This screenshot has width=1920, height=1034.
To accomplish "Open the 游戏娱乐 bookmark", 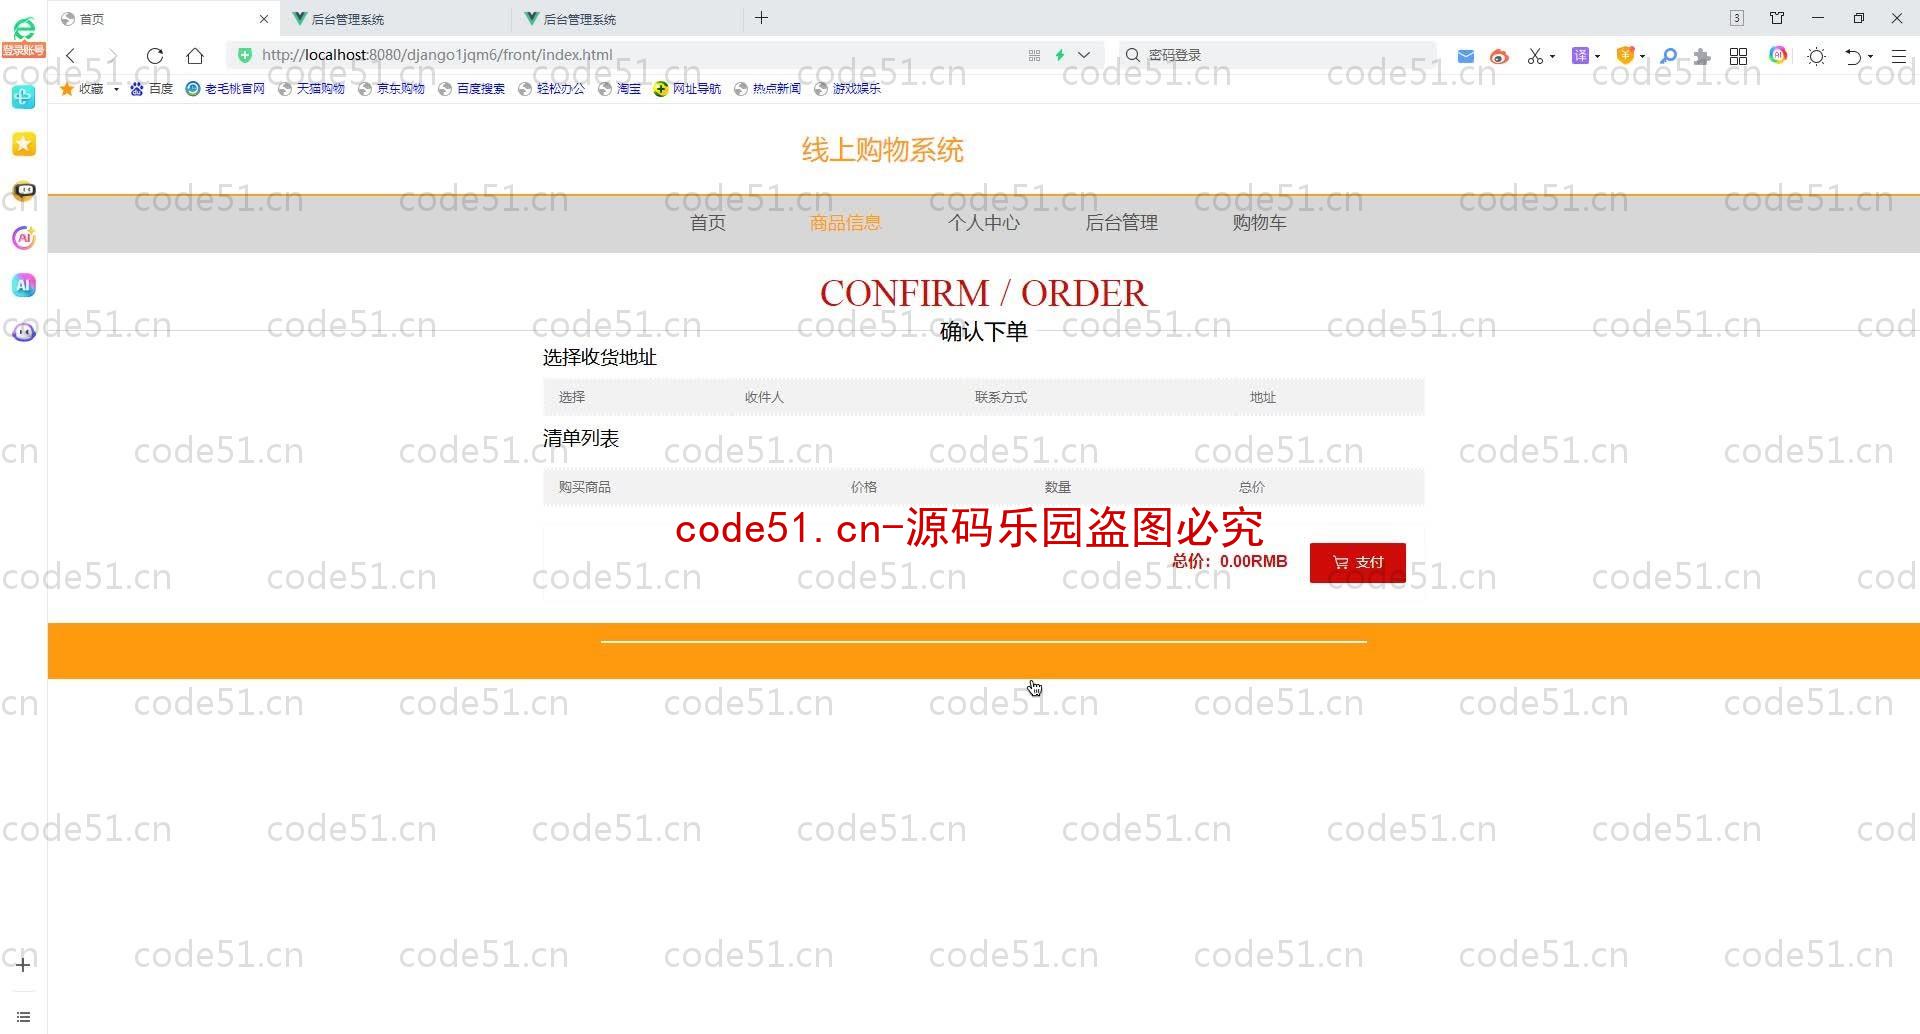I will (x=847, y=89).
